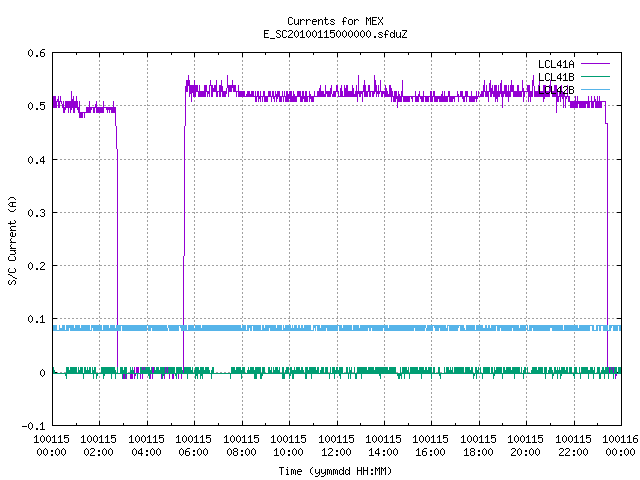The height and width of the screenshot is (480, 640).
Task: Click the '100115 08:00' x-axis tick label
Action: pyautogui.click(x=242, y=445)
